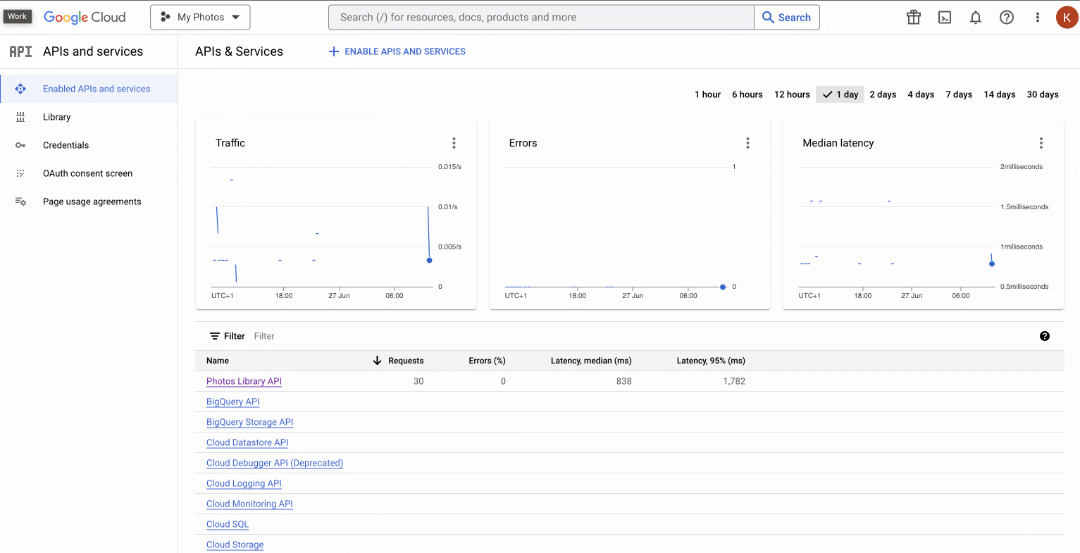
Task: Open the Median latency chart options menu
Action: (1041, 143)
